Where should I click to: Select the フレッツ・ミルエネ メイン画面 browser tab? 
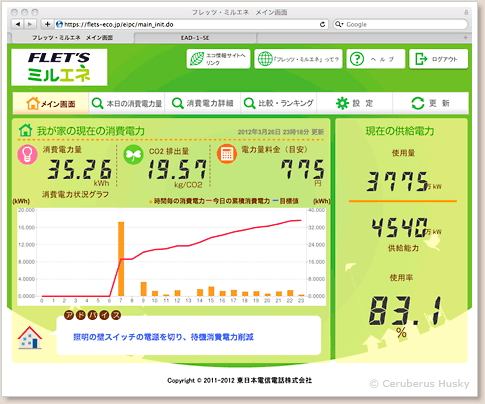tap(72, 38)
